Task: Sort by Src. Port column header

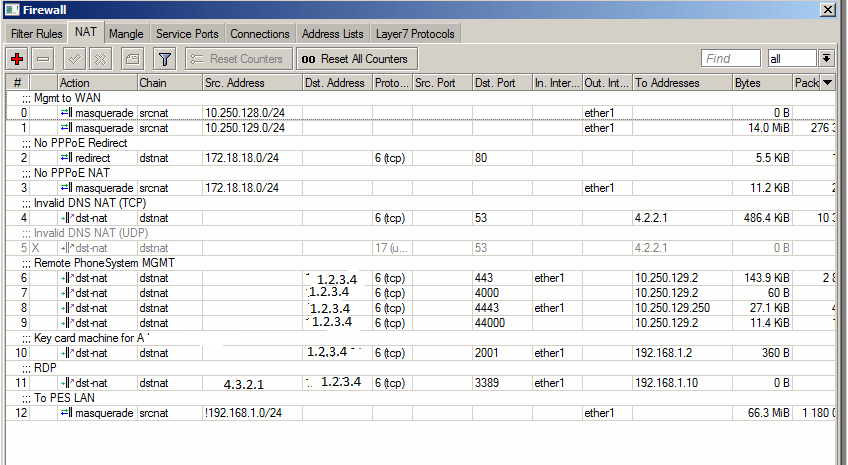Action: [x=442, y=83]
